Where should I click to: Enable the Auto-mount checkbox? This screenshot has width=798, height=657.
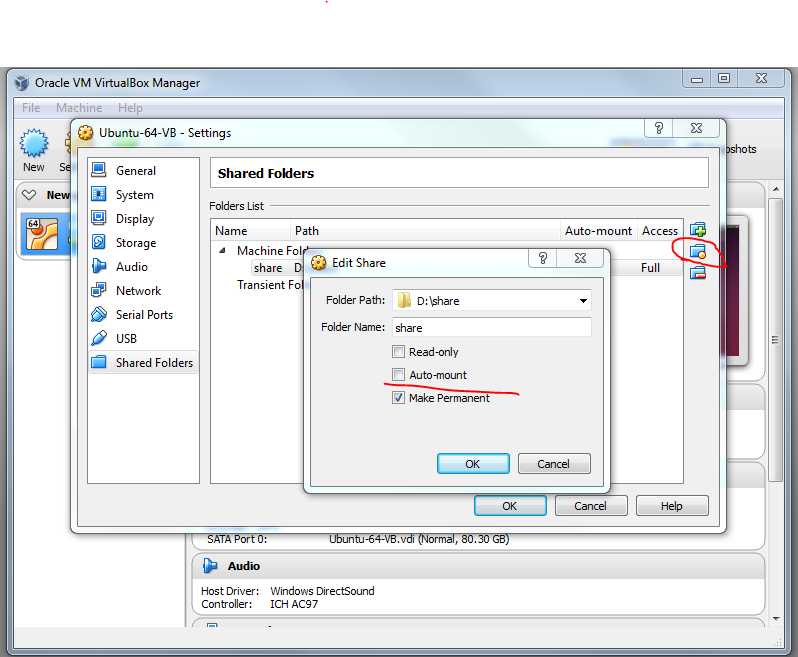click(x=398, y=375)
